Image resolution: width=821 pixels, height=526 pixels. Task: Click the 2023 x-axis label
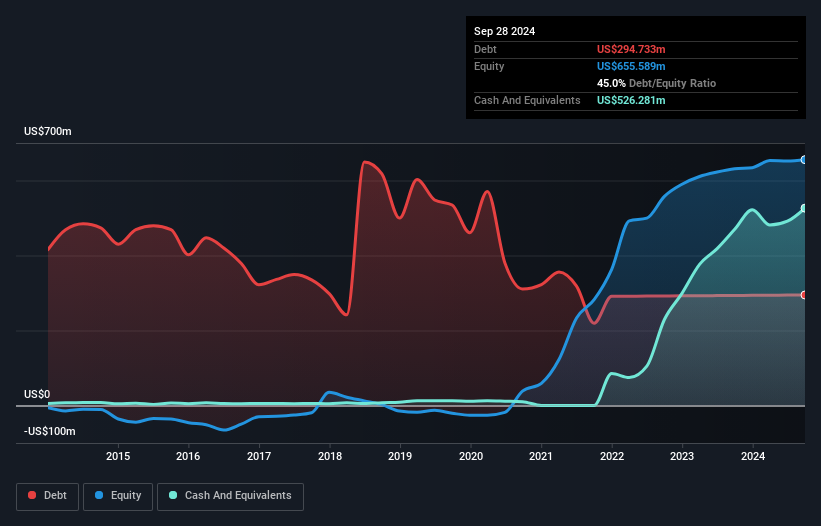click(x=682, y=456)
